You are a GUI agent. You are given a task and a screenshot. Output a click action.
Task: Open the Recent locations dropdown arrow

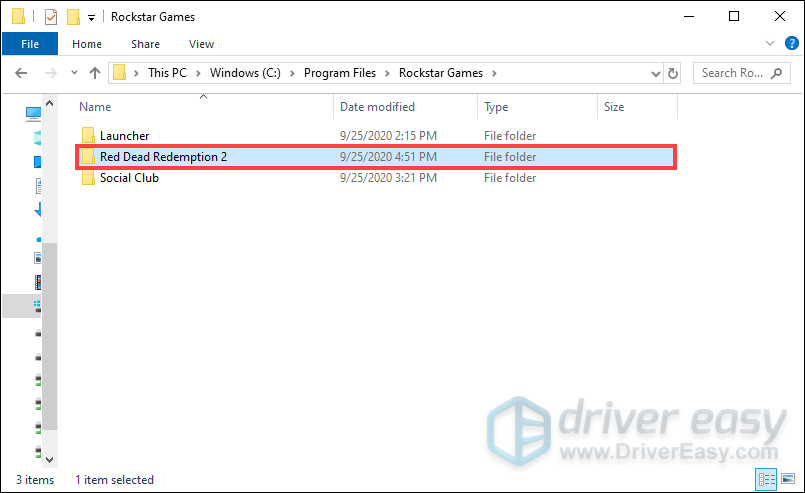pyautogui.click(x=74, y=73)
